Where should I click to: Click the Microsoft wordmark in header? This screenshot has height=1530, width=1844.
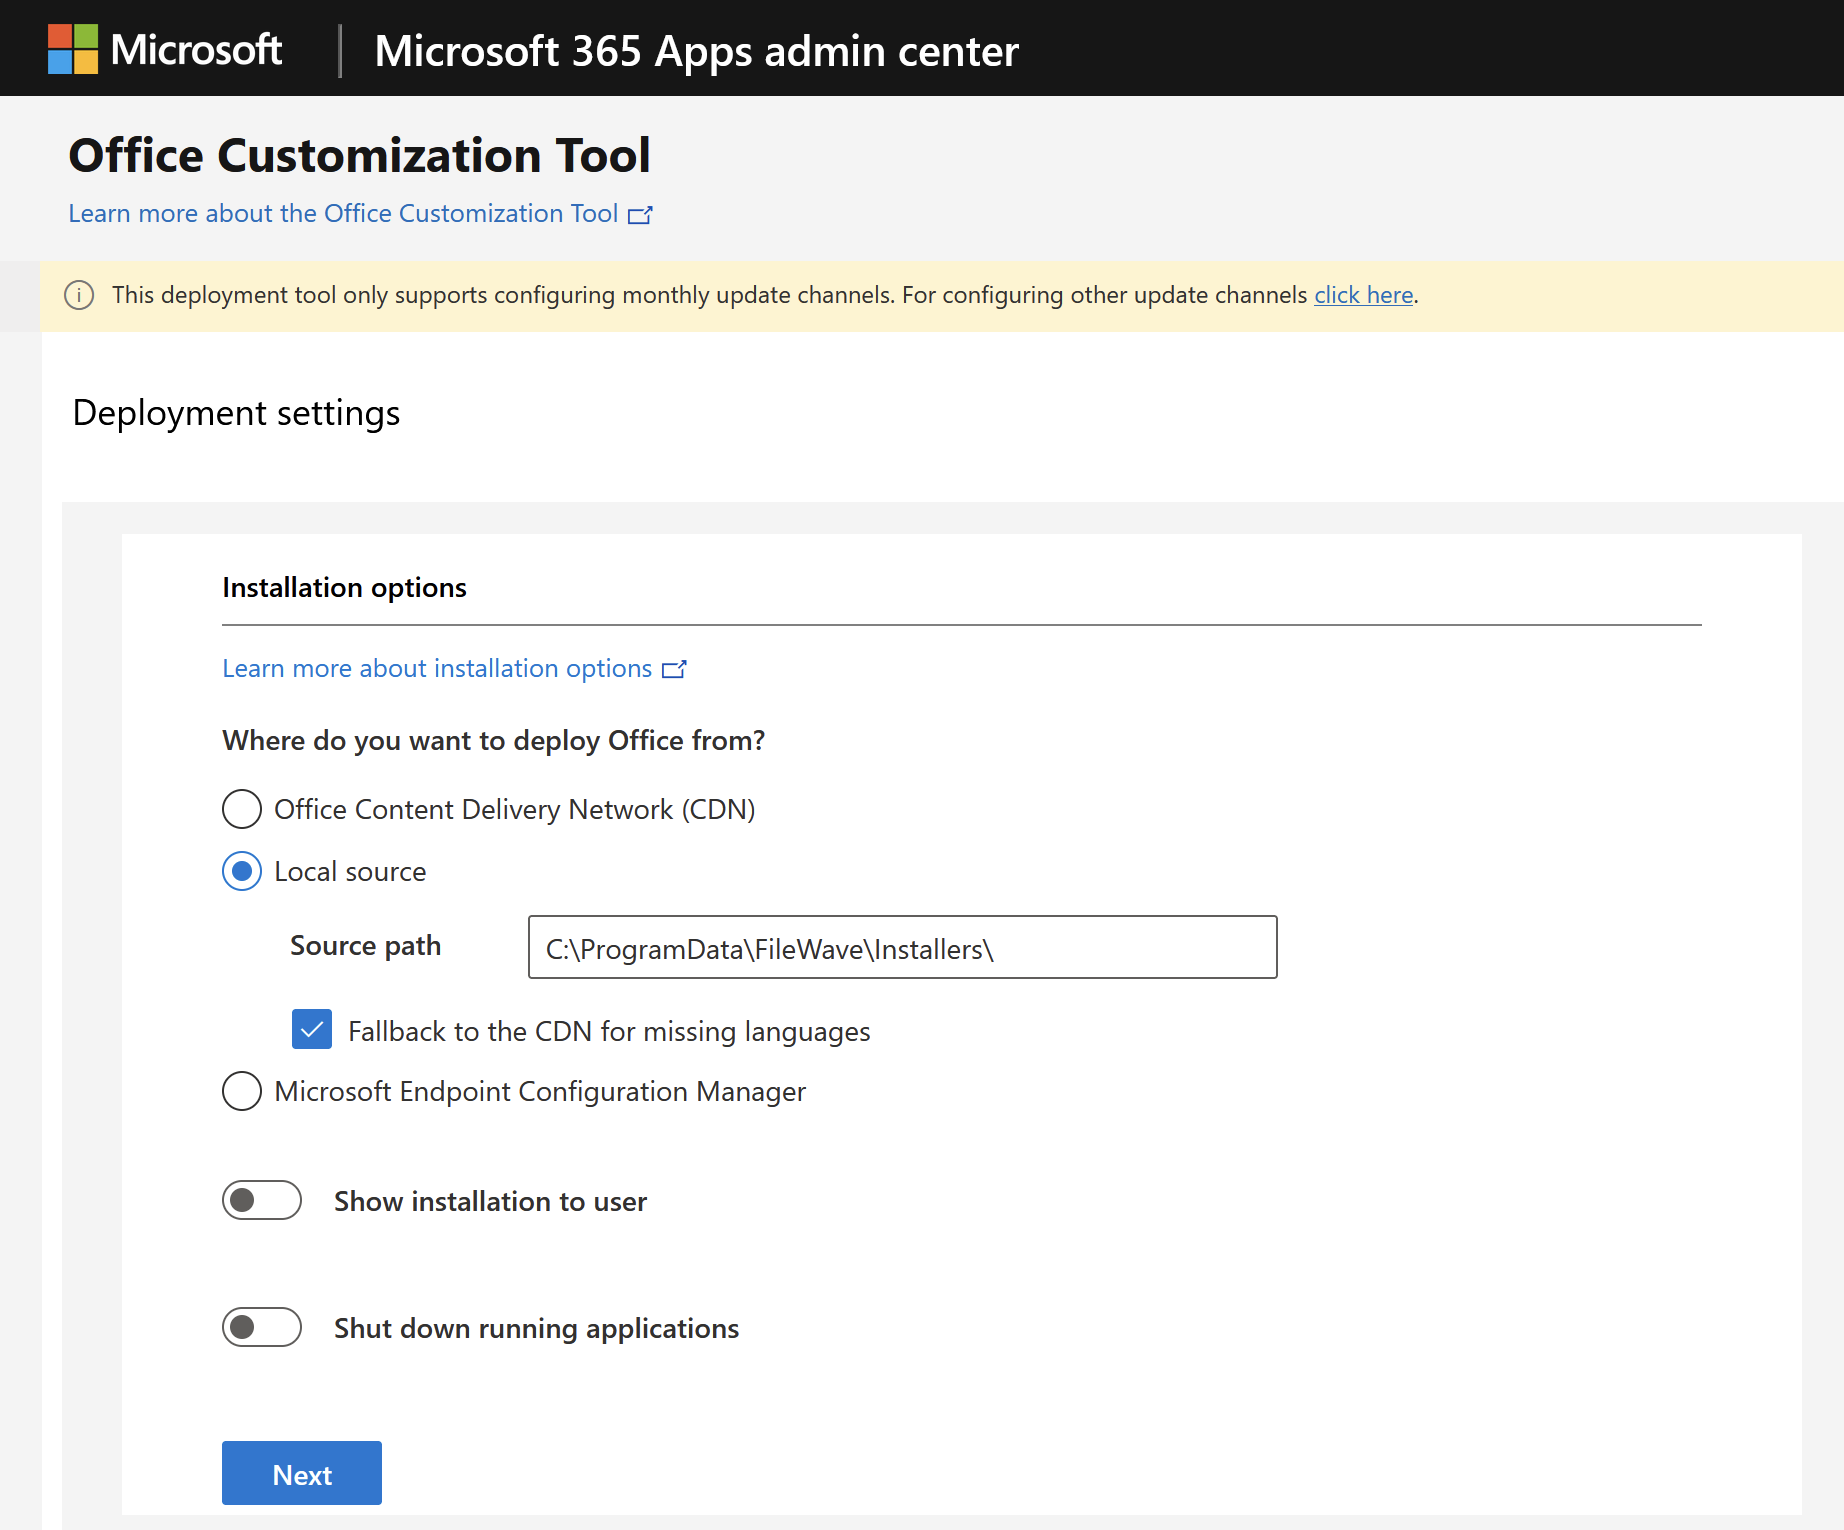[x=196, y=49]
